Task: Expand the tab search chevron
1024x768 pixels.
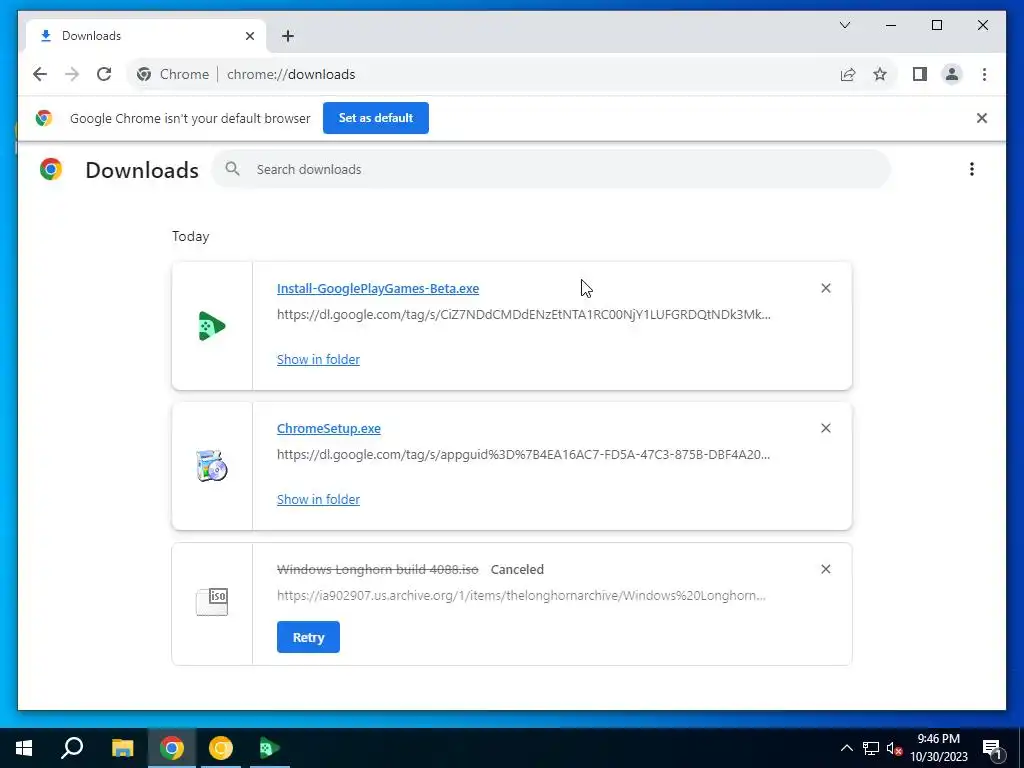Action: 844,25
